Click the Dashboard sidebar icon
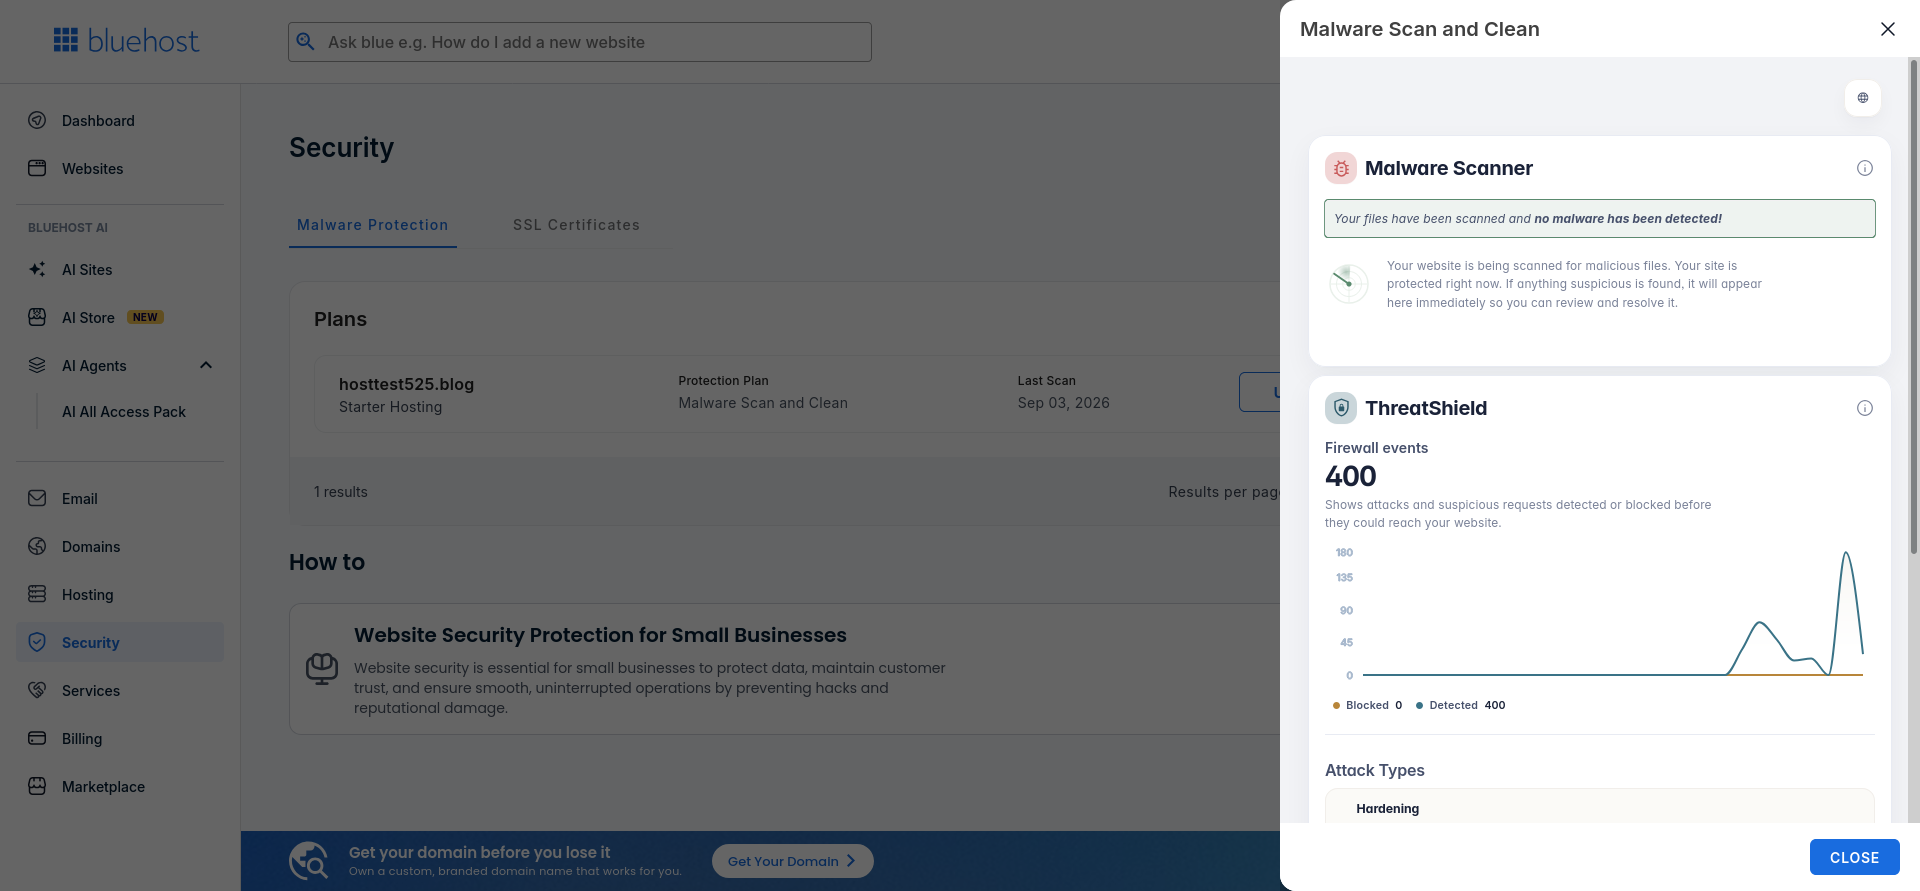The width and height of the screenshot is (1920, 891). 37,120
